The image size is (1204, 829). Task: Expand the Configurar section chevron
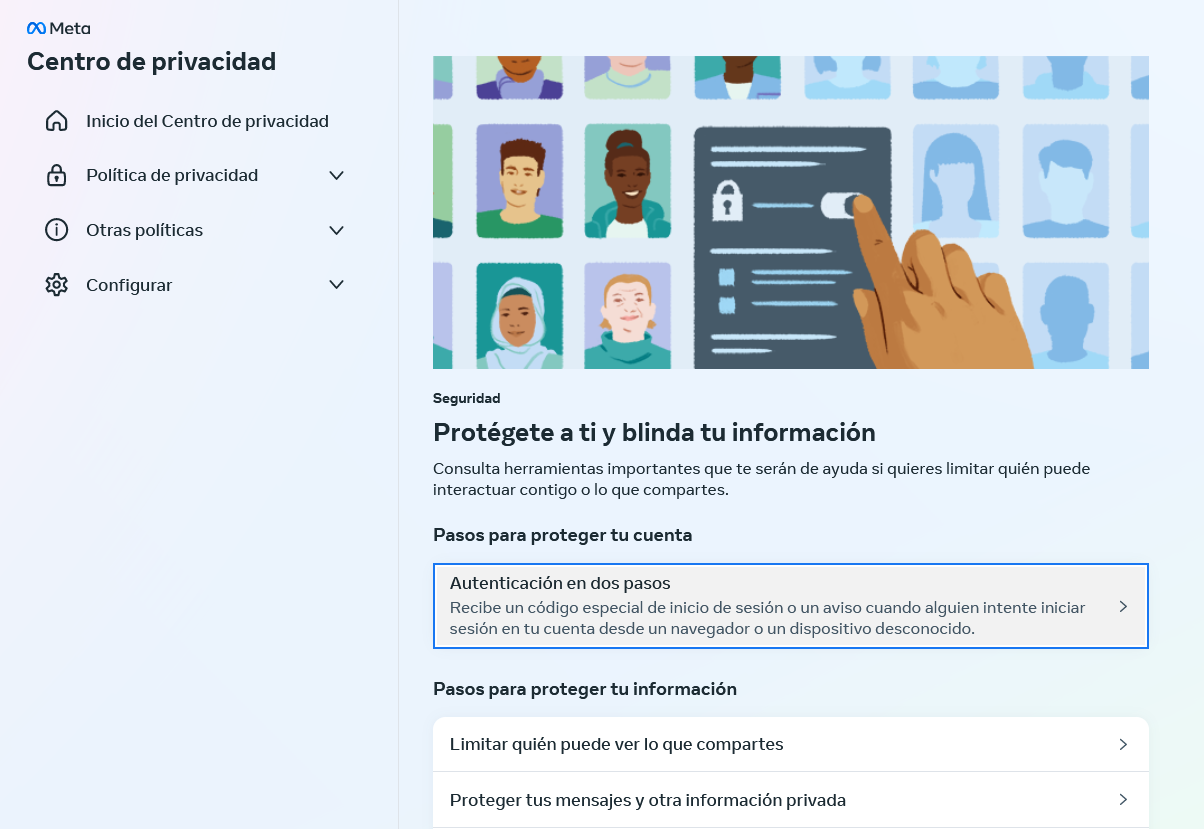tap(337, 285)
